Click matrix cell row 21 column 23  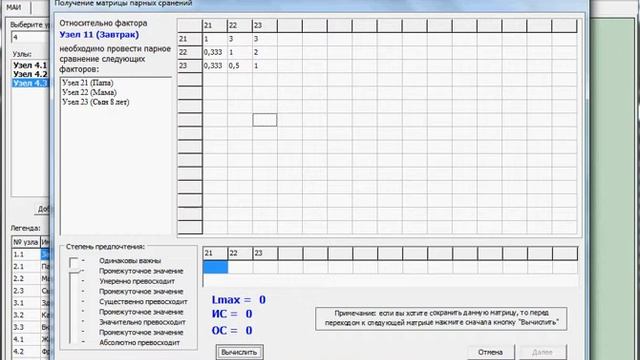pyautogui.click(x=264, y=39)
